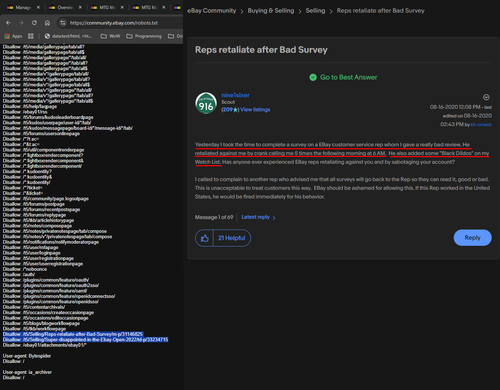The width and height of the screenshot is (500, 390).
Task: Click Disallow line for /*nobounce
Action: 25,269
